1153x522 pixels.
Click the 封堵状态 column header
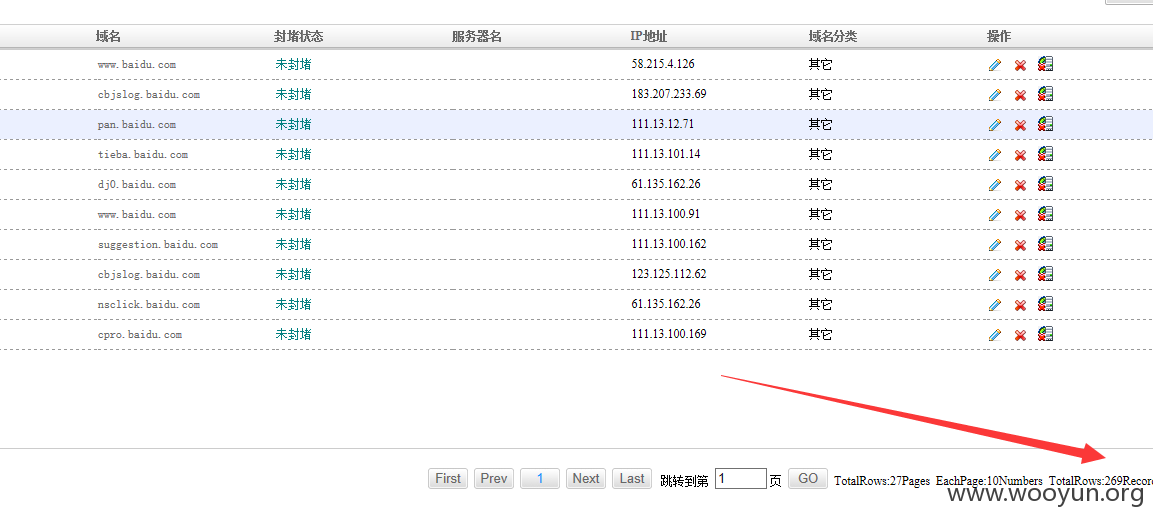299,37
